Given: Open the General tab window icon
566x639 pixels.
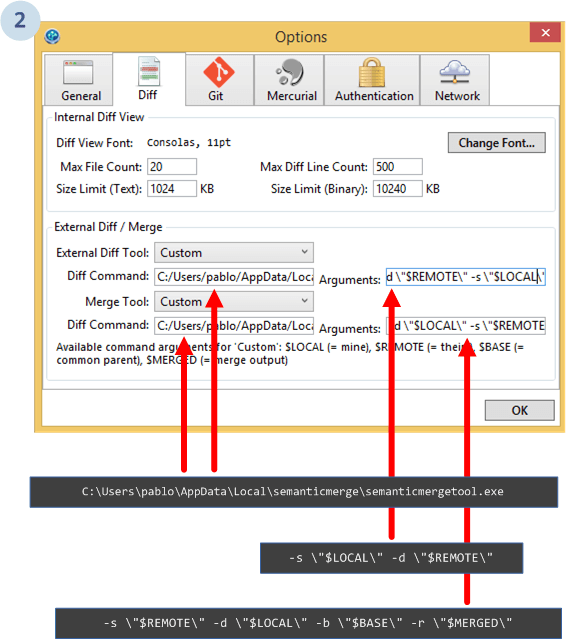Looking at the screenshot, I should (x=78, y=73).
